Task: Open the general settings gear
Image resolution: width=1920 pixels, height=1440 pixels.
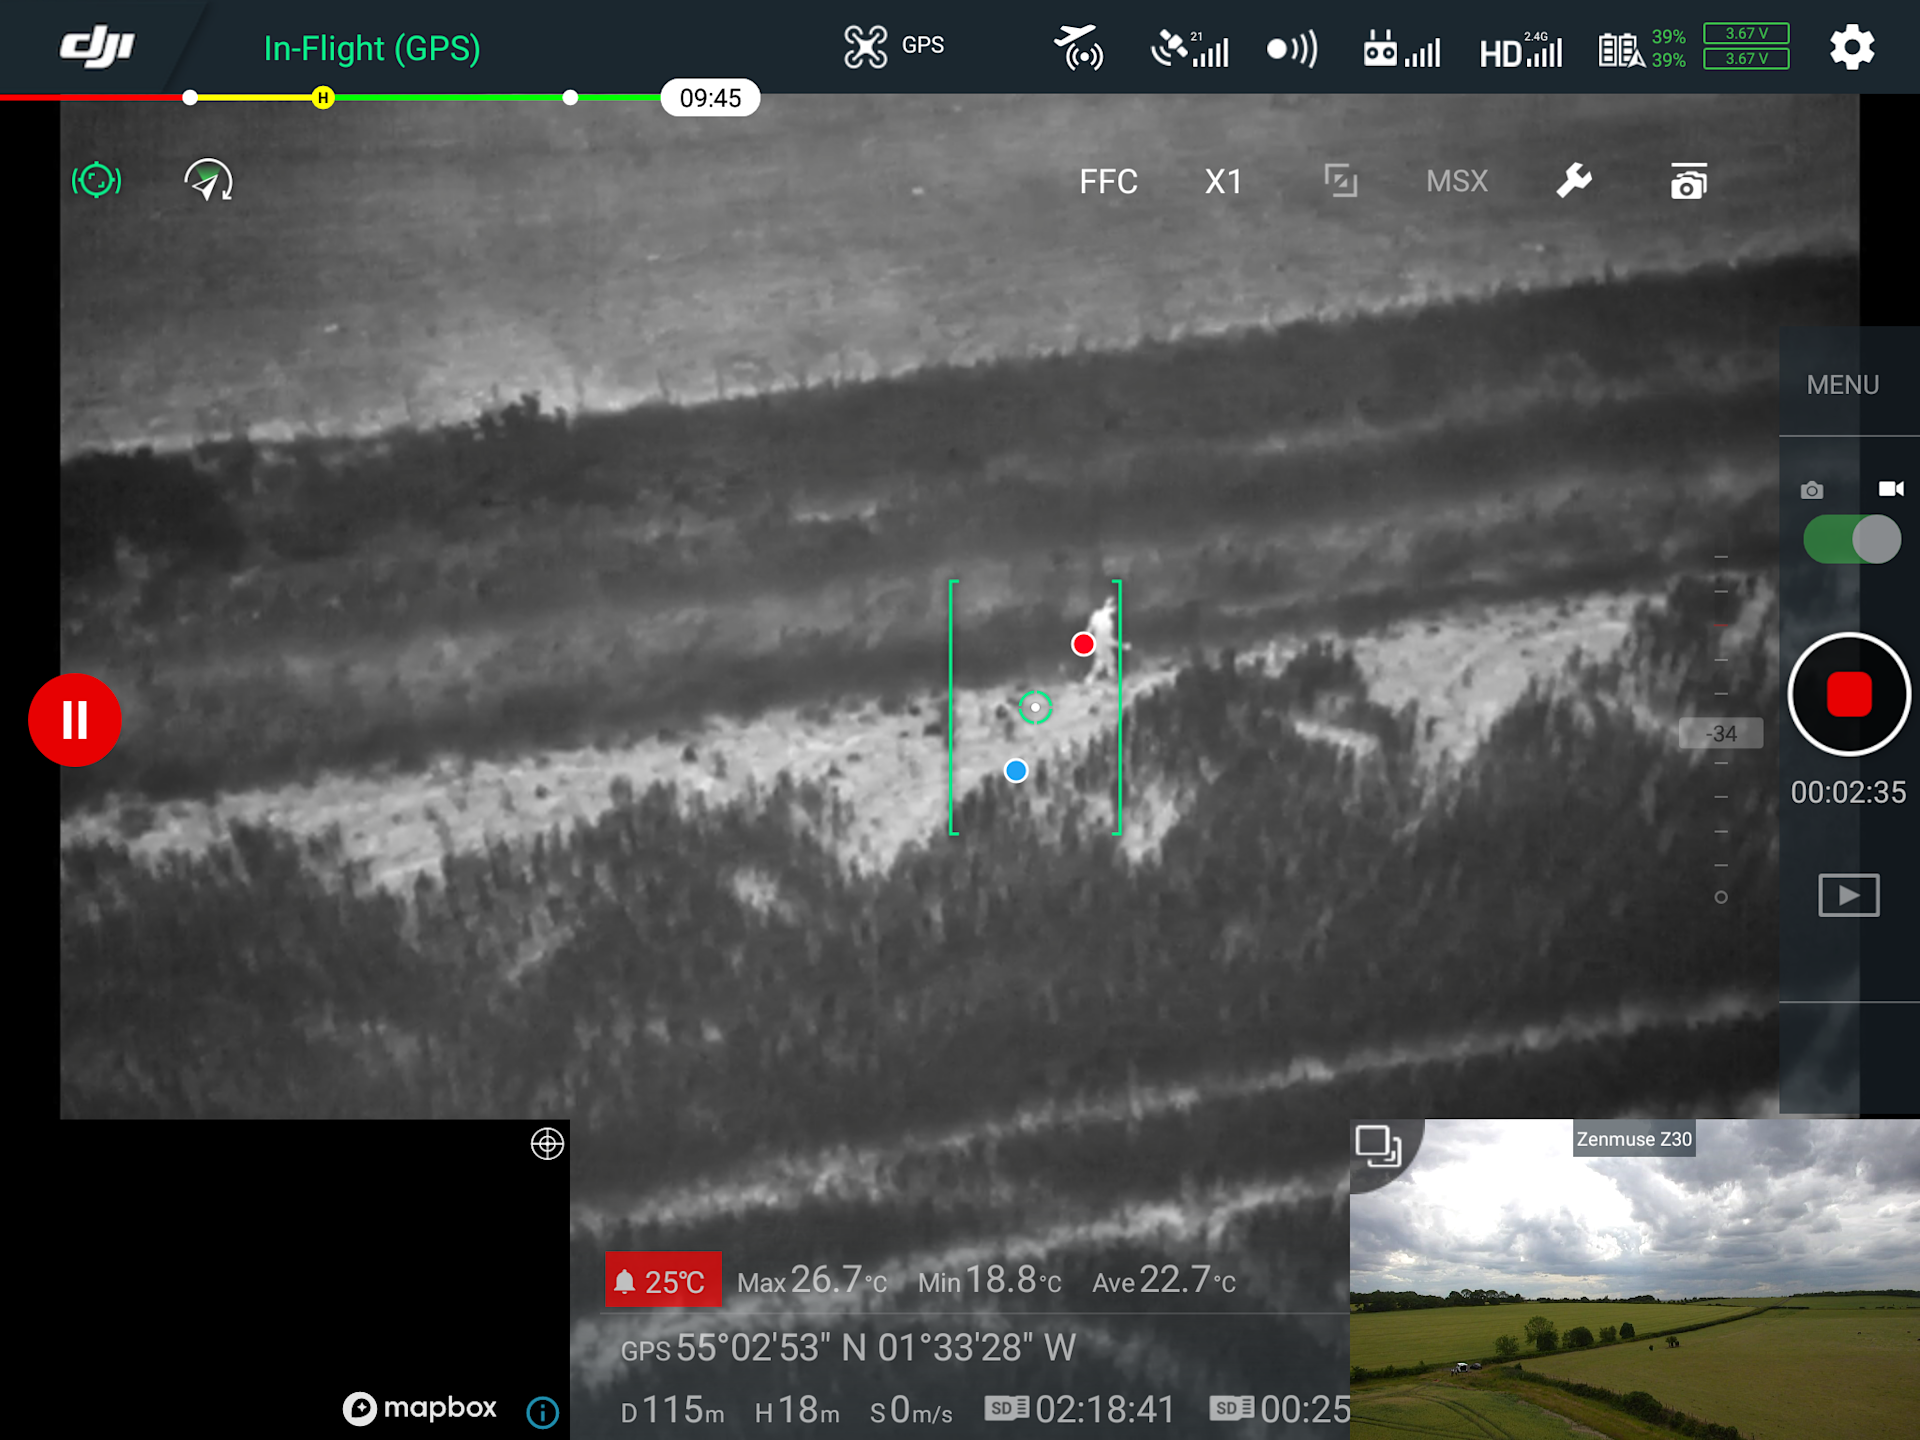Action: pos(1851,47)
